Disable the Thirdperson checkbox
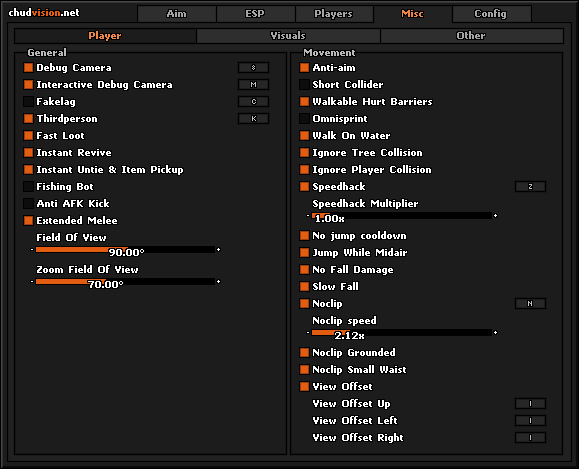579x469 pixels. point(28,119)
